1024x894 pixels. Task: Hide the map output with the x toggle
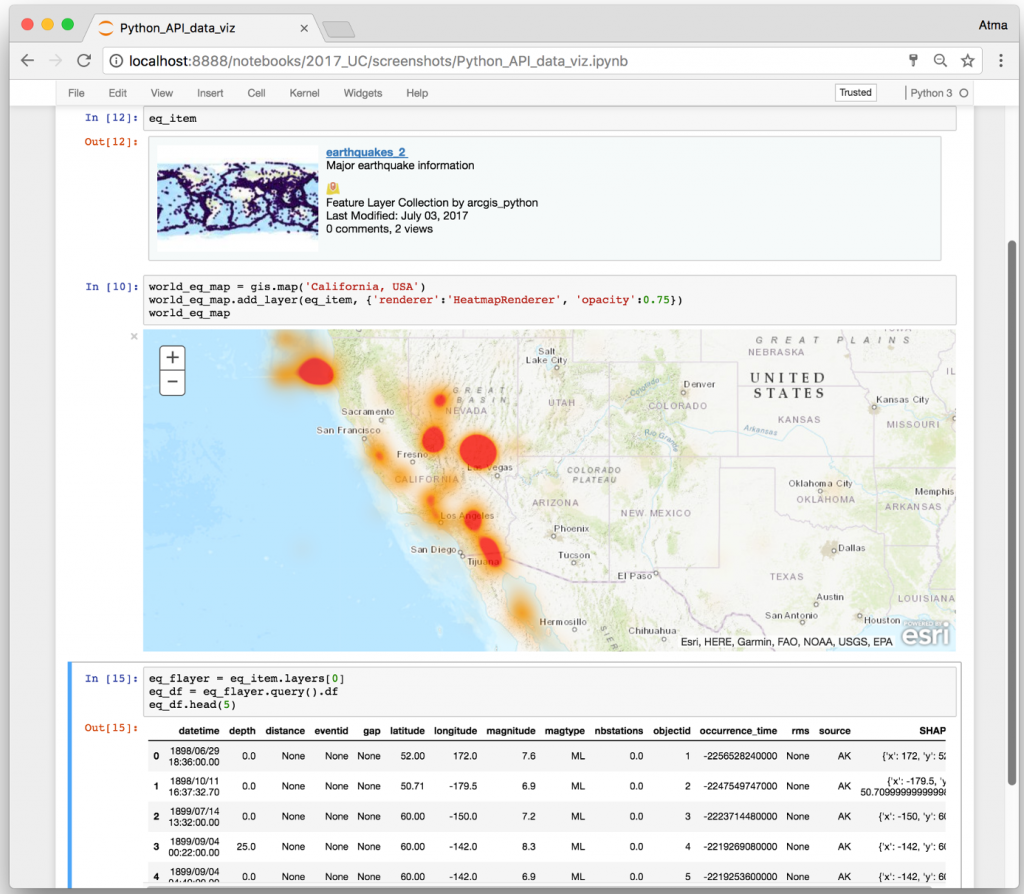(x=133, y=336)
